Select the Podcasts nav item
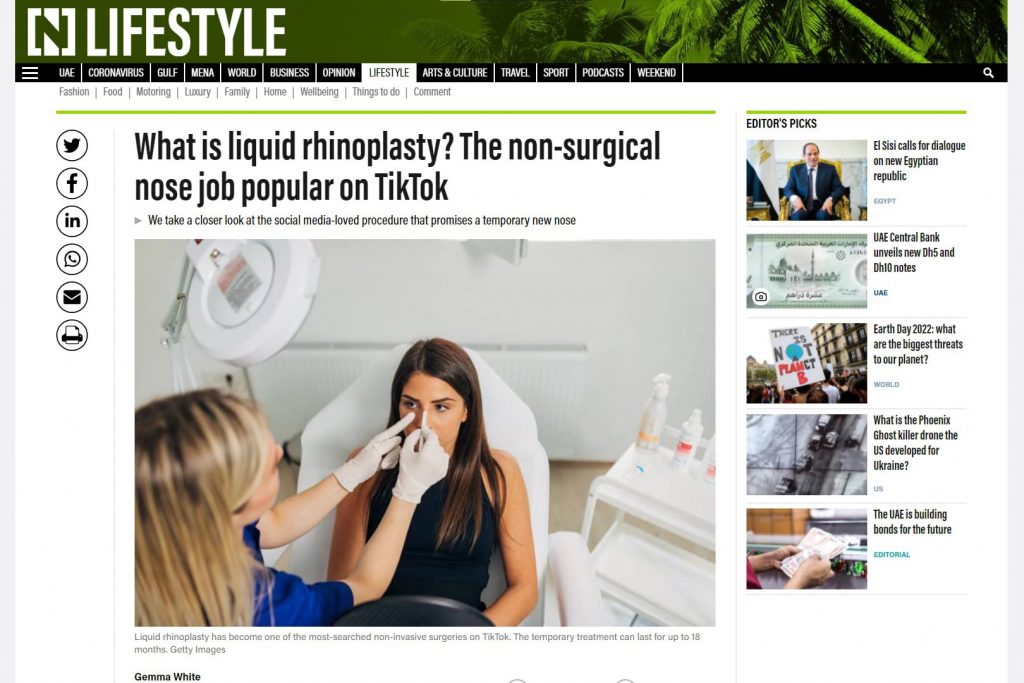Image resolution: width=1024 pixels, height=683 pixels. click(603, 72)
